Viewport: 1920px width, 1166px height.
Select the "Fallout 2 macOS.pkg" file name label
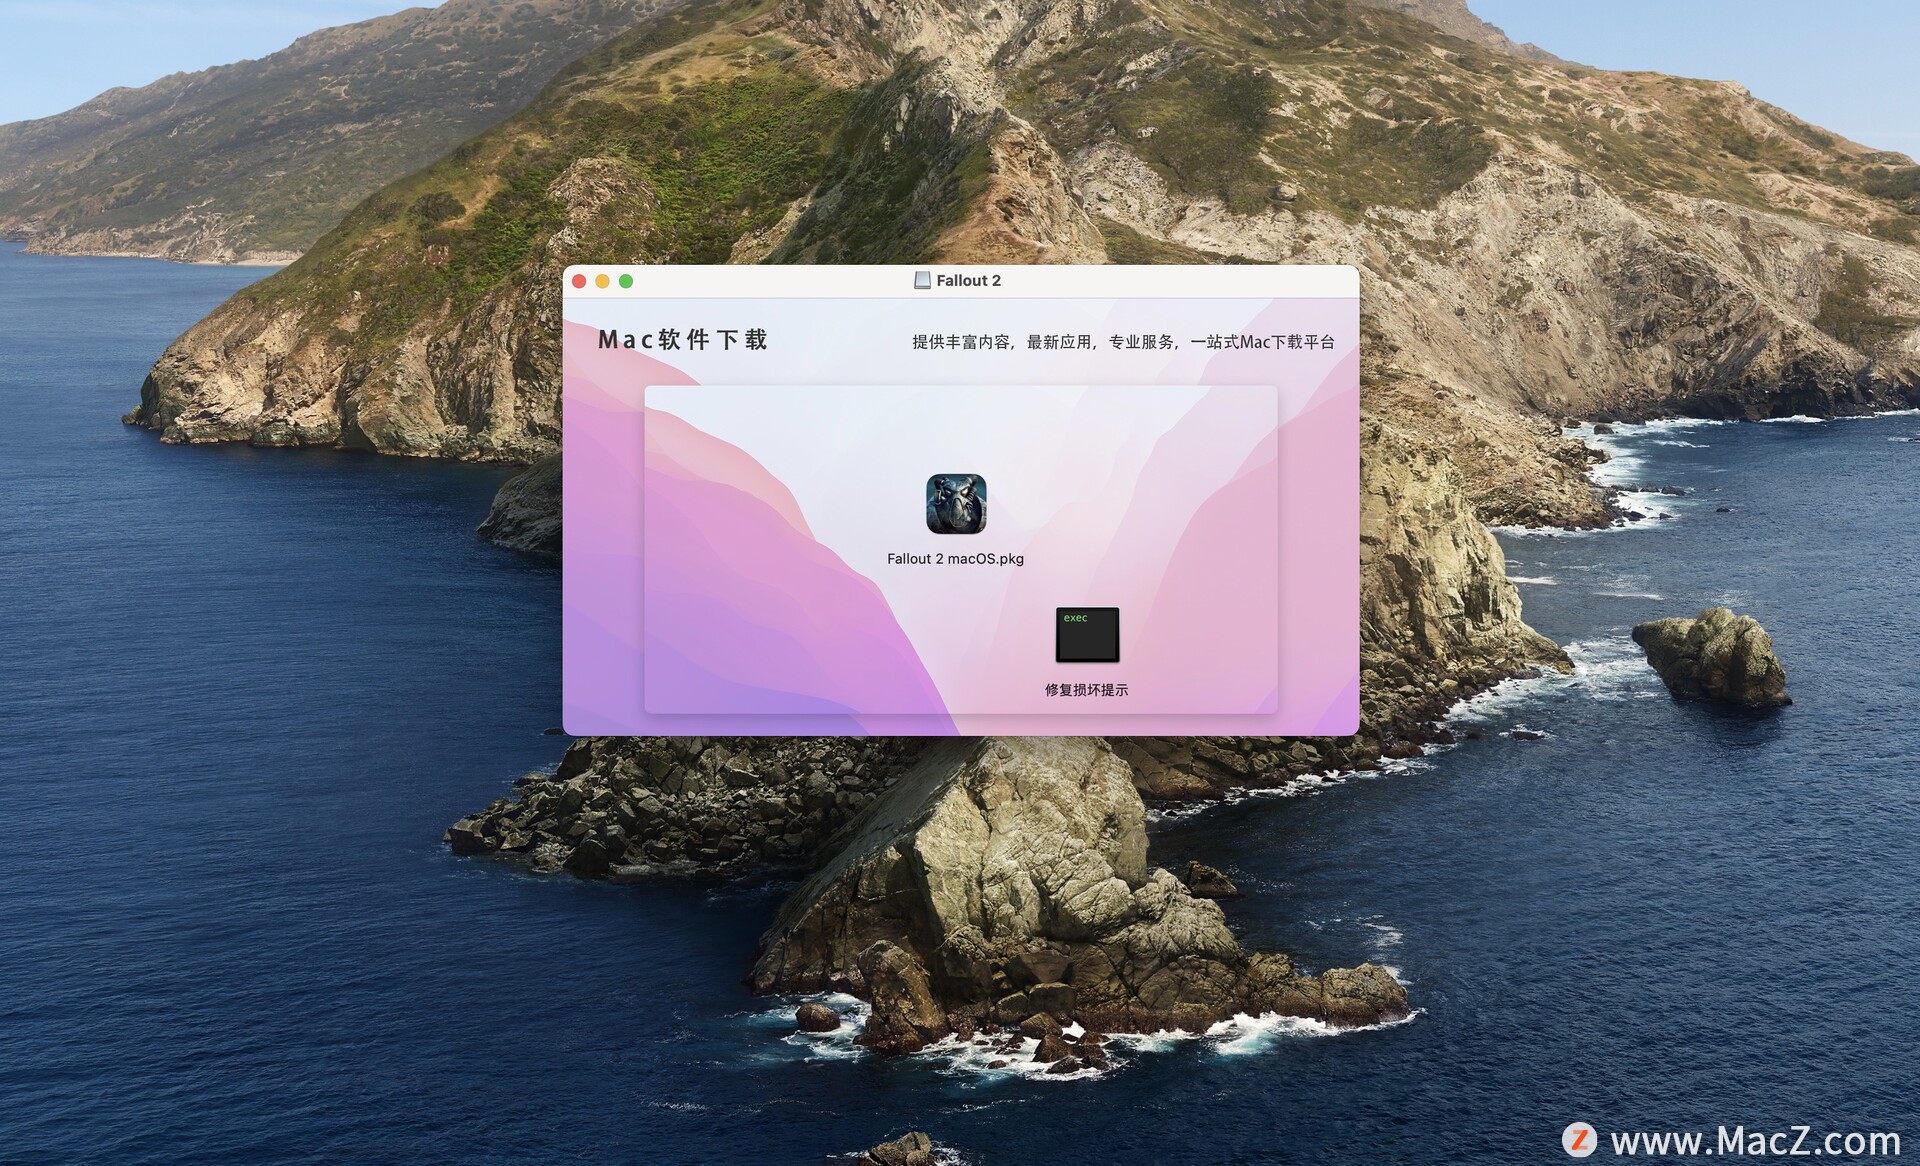click(955, 559)
